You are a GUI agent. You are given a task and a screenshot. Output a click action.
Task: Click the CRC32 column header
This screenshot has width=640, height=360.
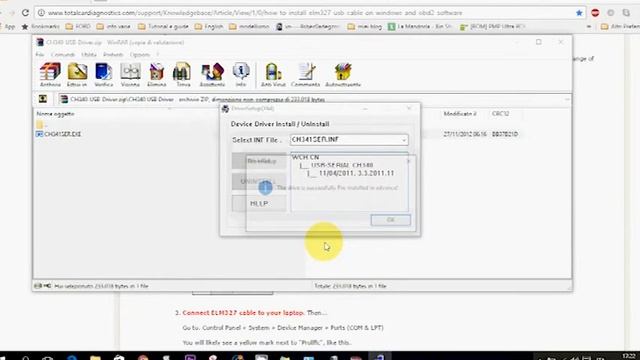click(x=500, y=114)
